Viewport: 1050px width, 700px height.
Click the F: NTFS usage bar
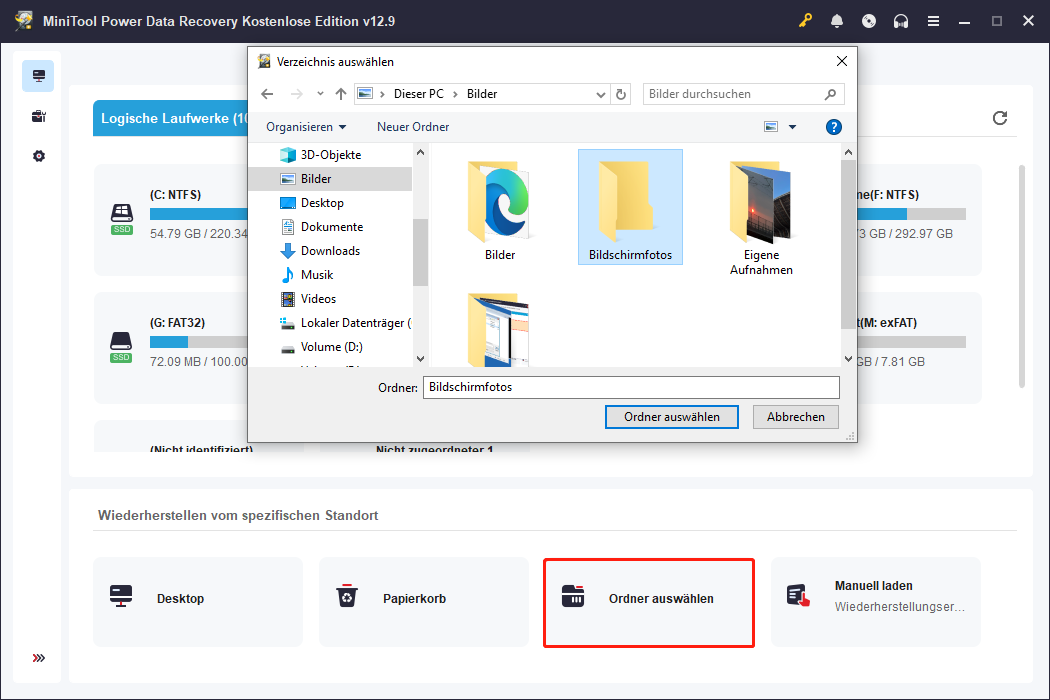point(911,214)
